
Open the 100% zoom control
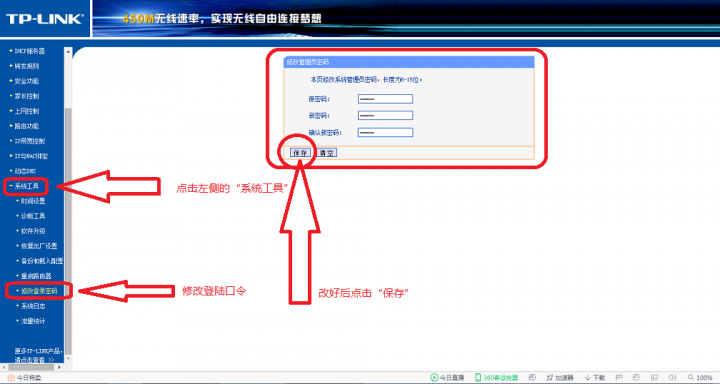(x=700, y=378)
